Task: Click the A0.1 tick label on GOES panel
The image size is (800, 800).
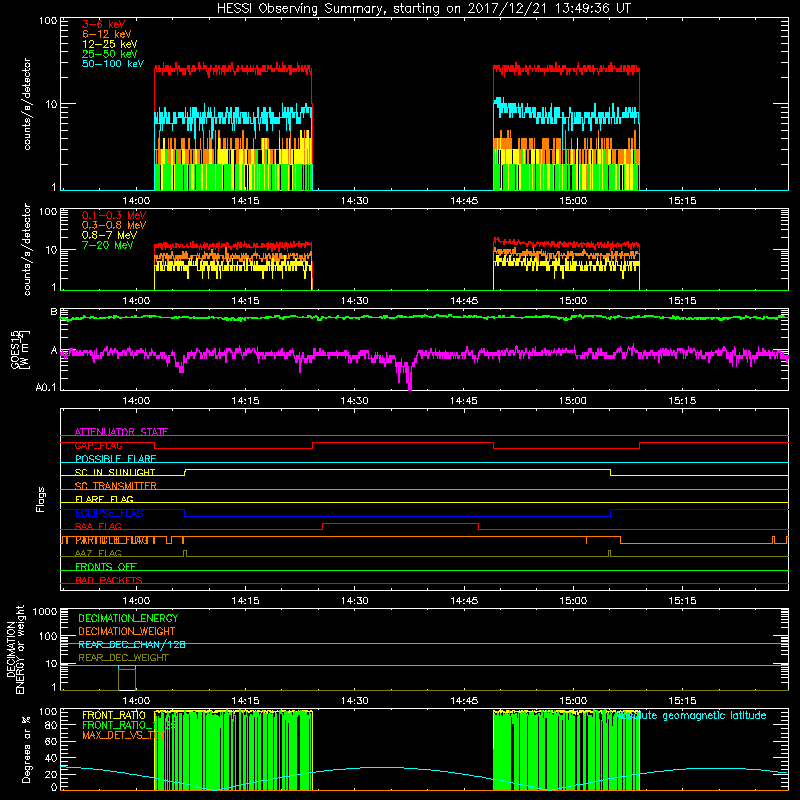Action: click(x=45, y=388)
